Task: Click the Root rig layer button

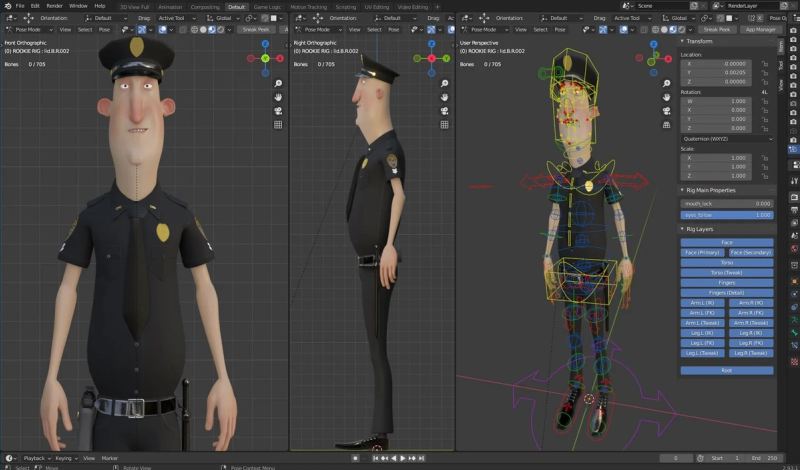Action: (x=727, y=370)
